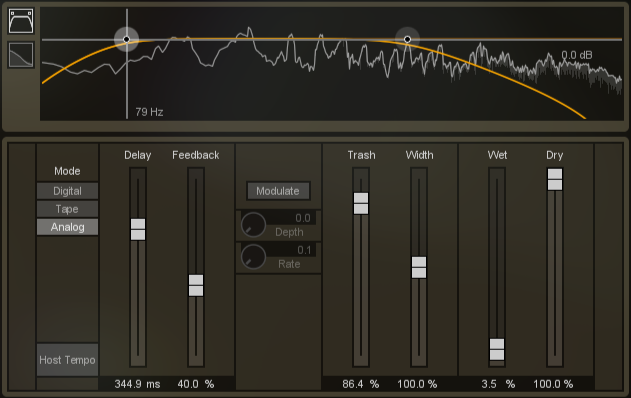Select the low-pass slope filter icon
The image size is (631, 398).
(21, 54)
